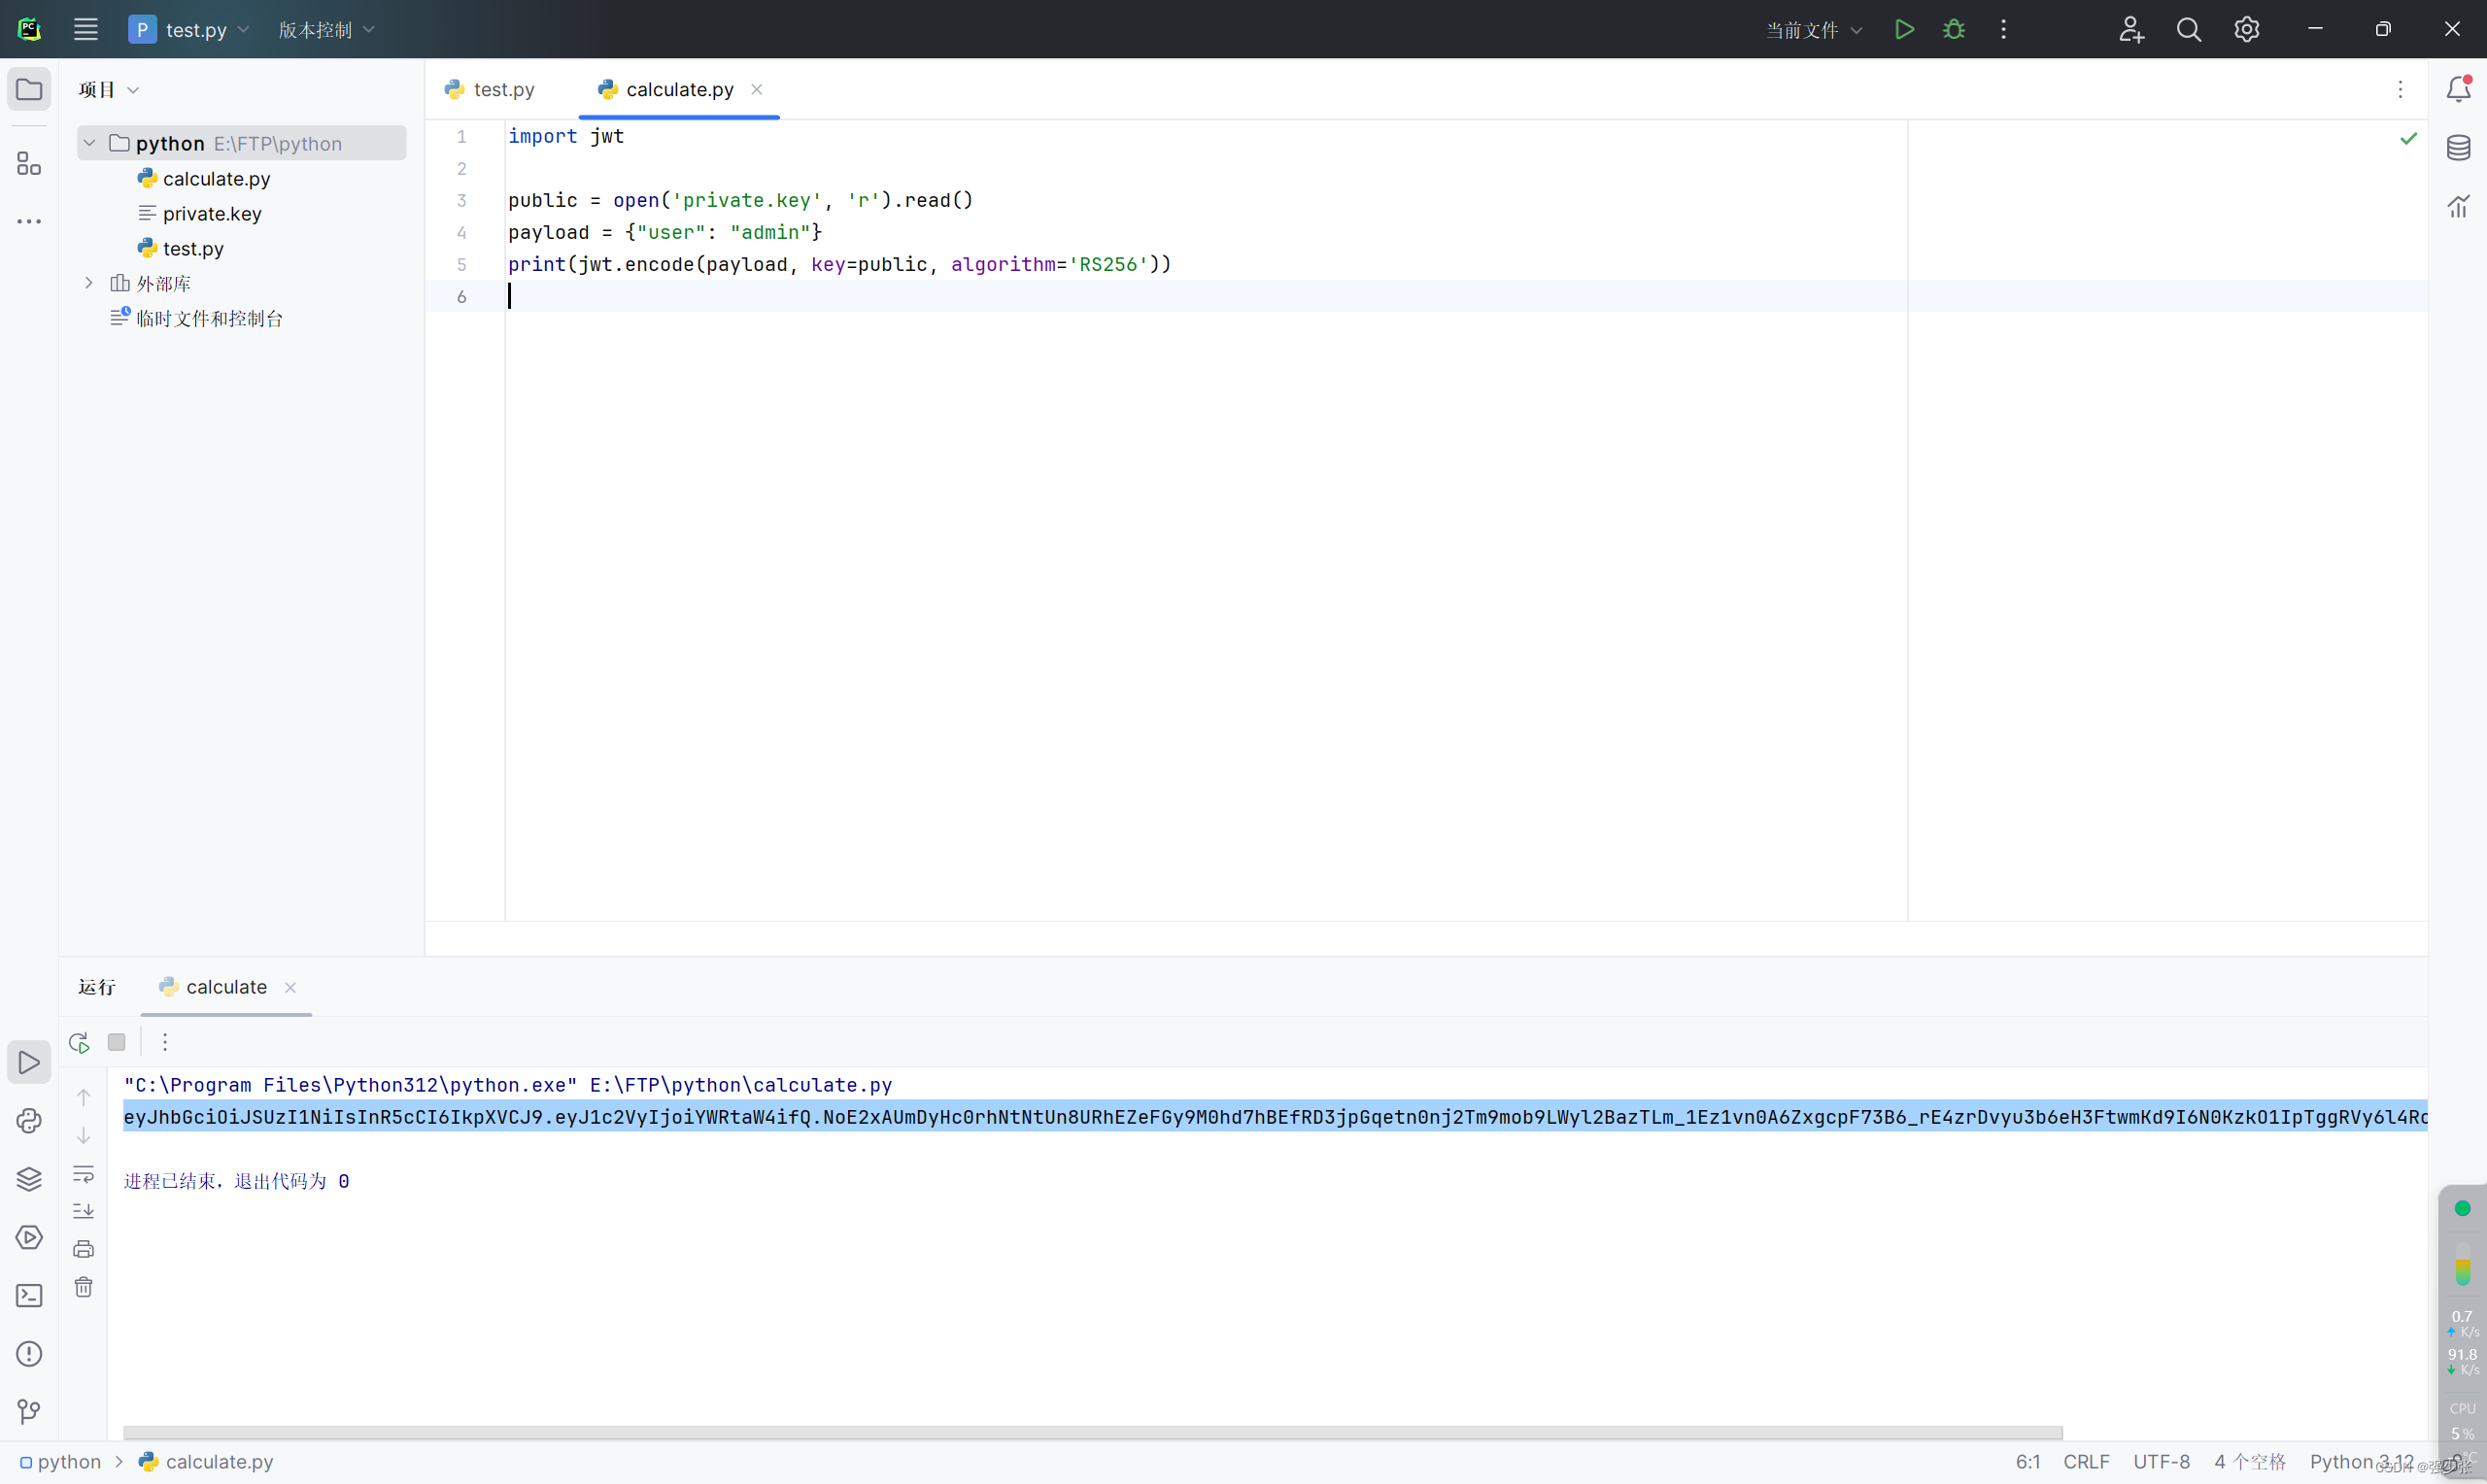Switch to the calculate.py editor tab

(x=668, y=89)
